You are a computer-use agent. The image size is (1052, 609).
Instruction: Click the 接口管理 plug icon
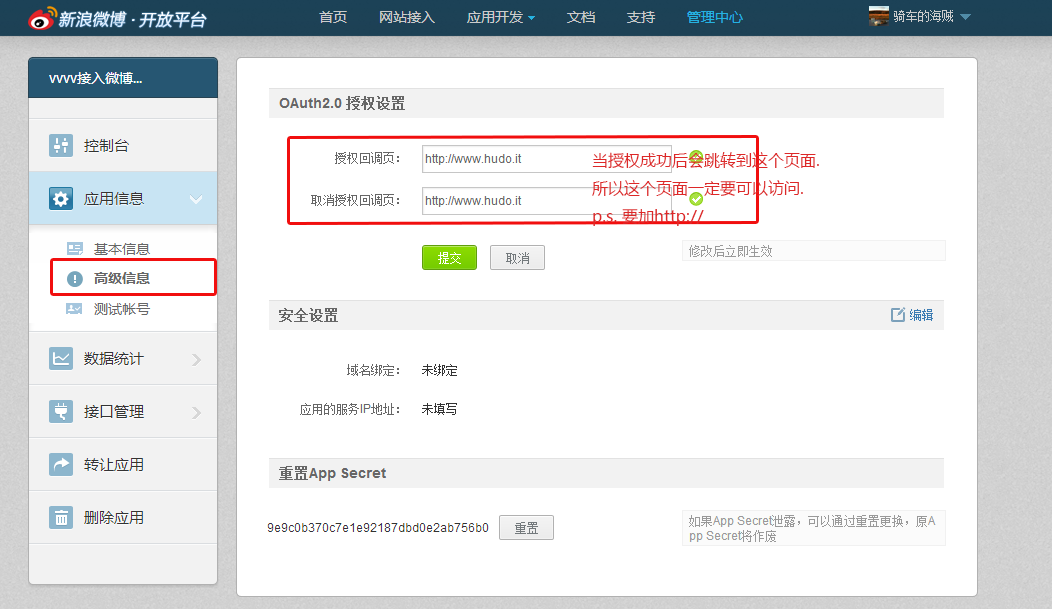pyautogui.click(x=61, y=411)
